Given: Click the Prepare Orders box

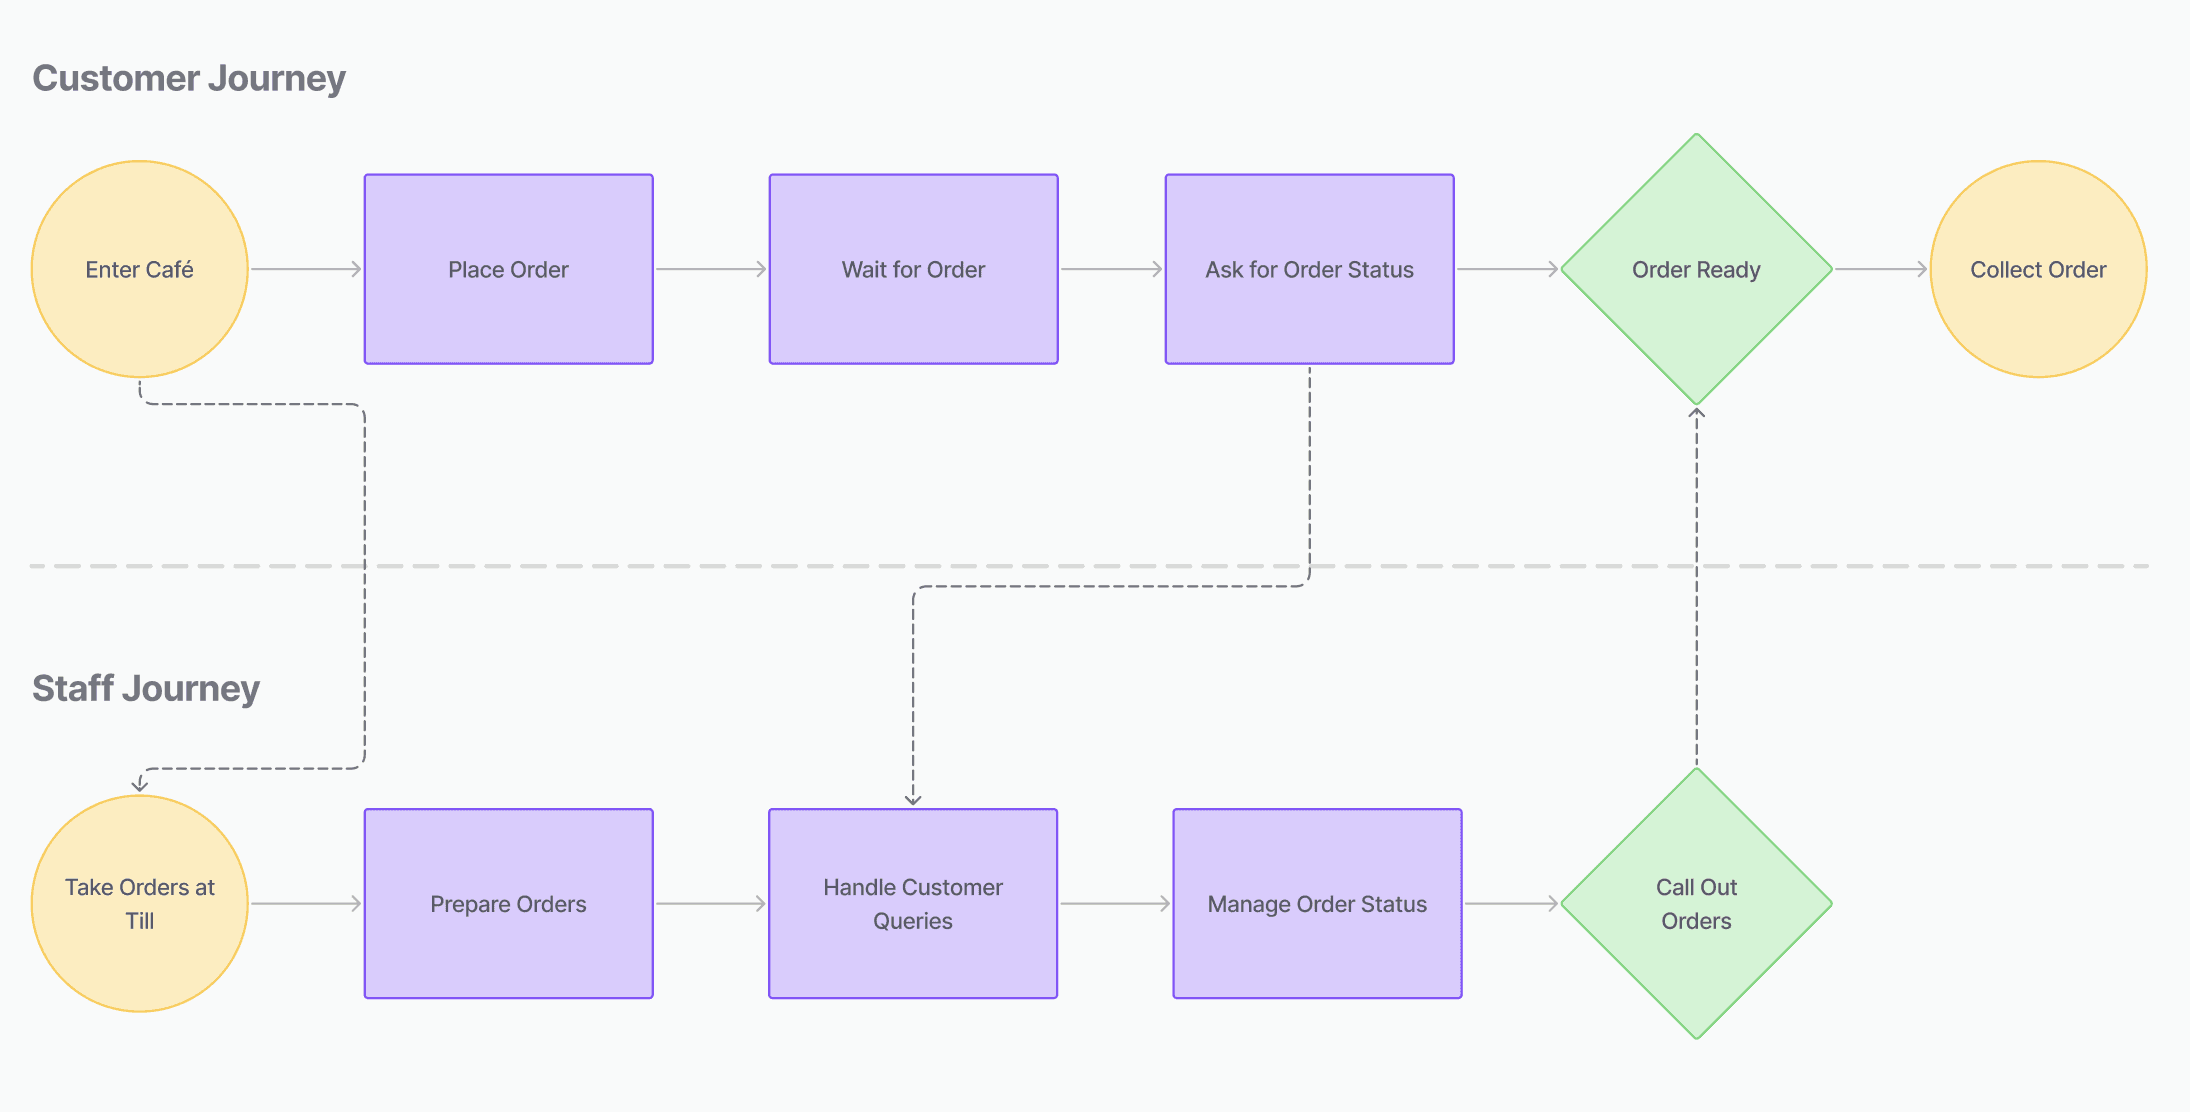Looking at the screenshot, I should 508,903.
